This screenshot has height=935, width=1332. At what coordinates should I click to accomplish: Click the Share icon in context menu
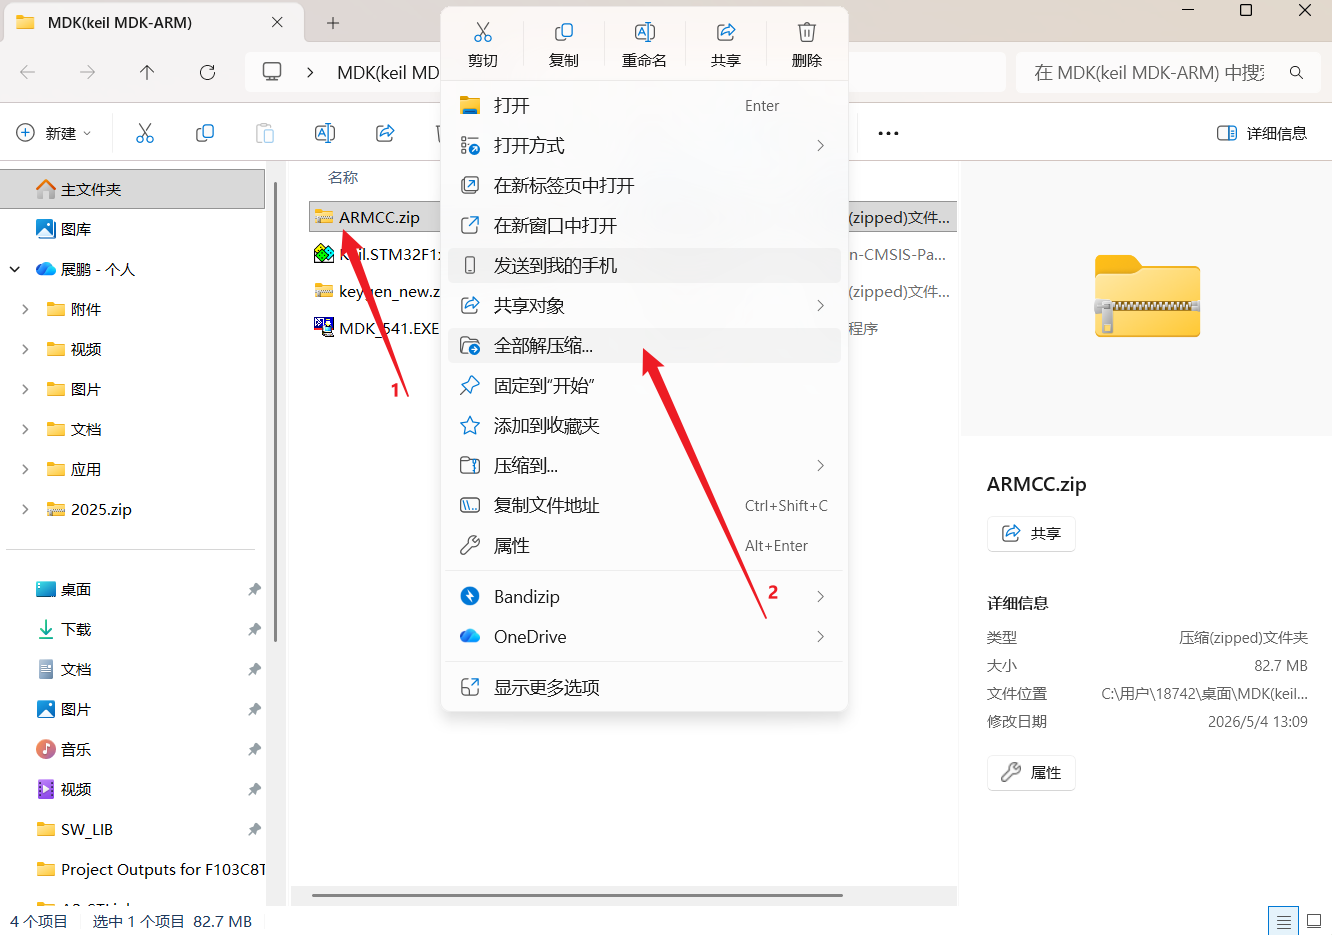(x=726, y=33)
